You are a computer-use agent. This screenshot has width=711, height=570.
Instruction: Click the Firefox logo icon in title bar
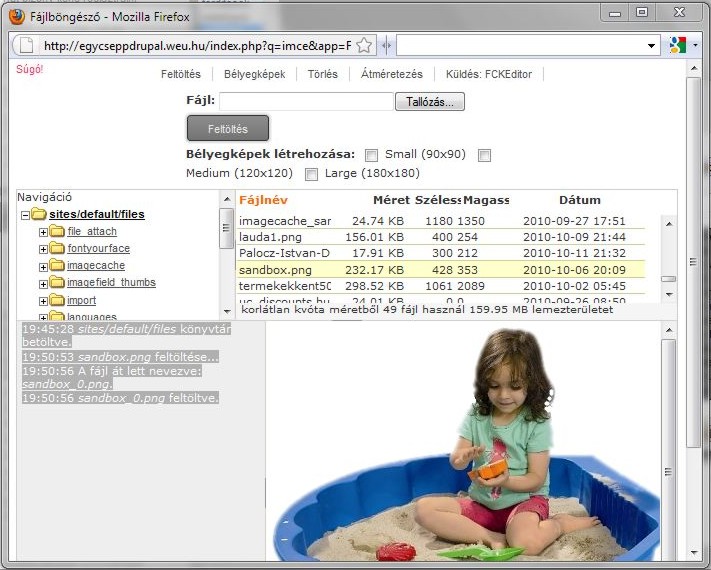(17, 17)
